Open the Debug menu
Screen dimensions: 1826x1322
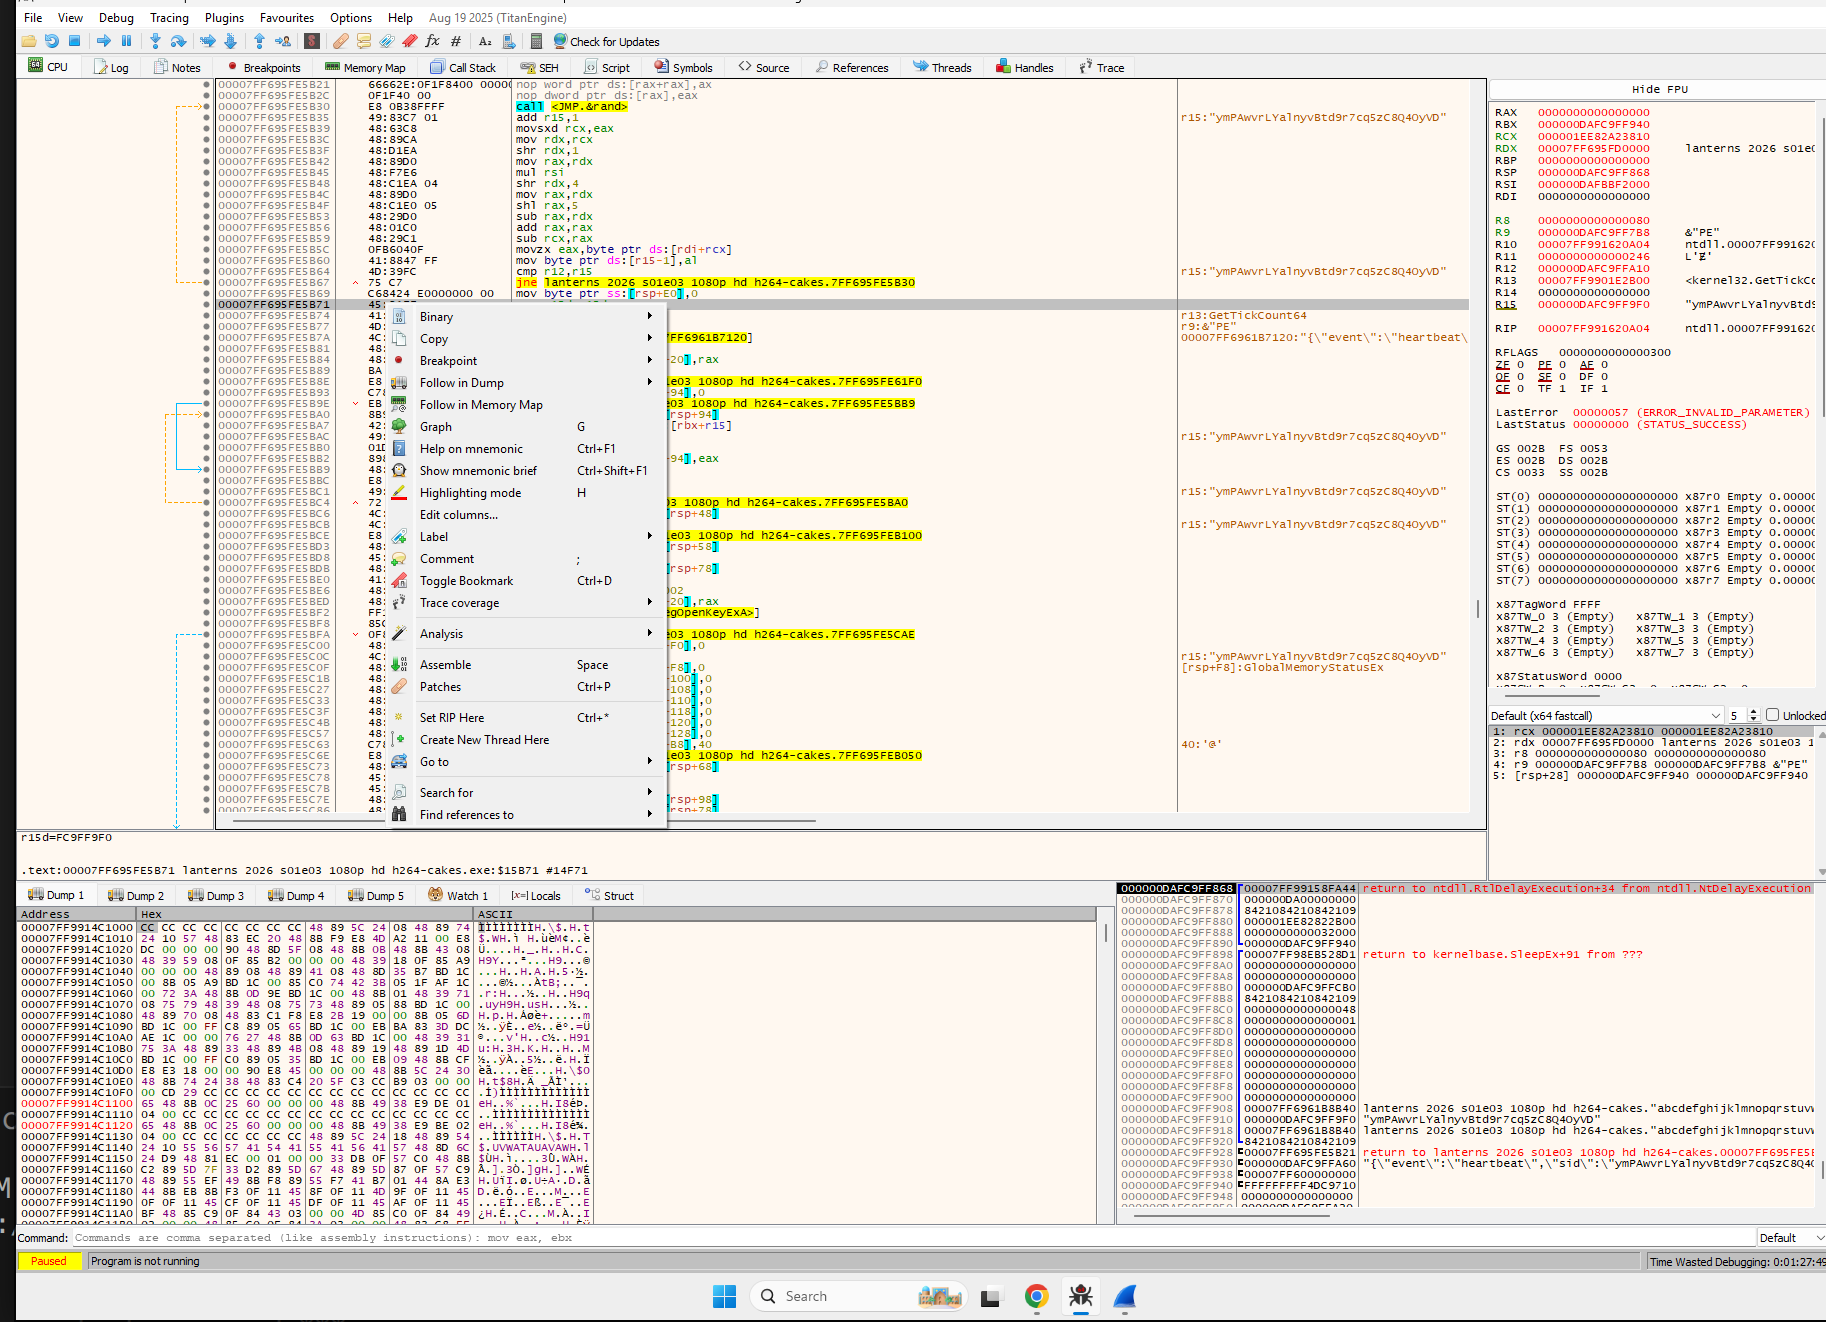point(116,17)
